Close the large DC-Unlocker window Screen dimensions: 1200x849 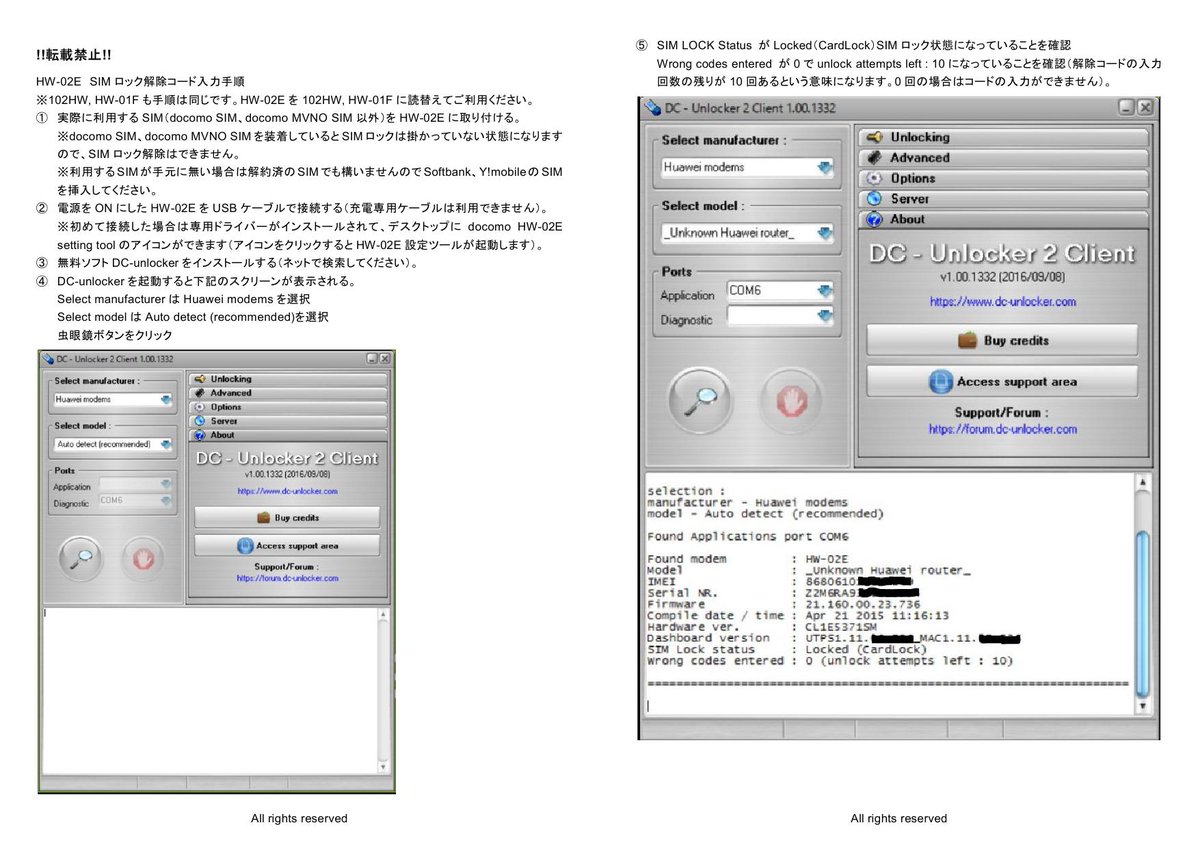(1144, 107)
